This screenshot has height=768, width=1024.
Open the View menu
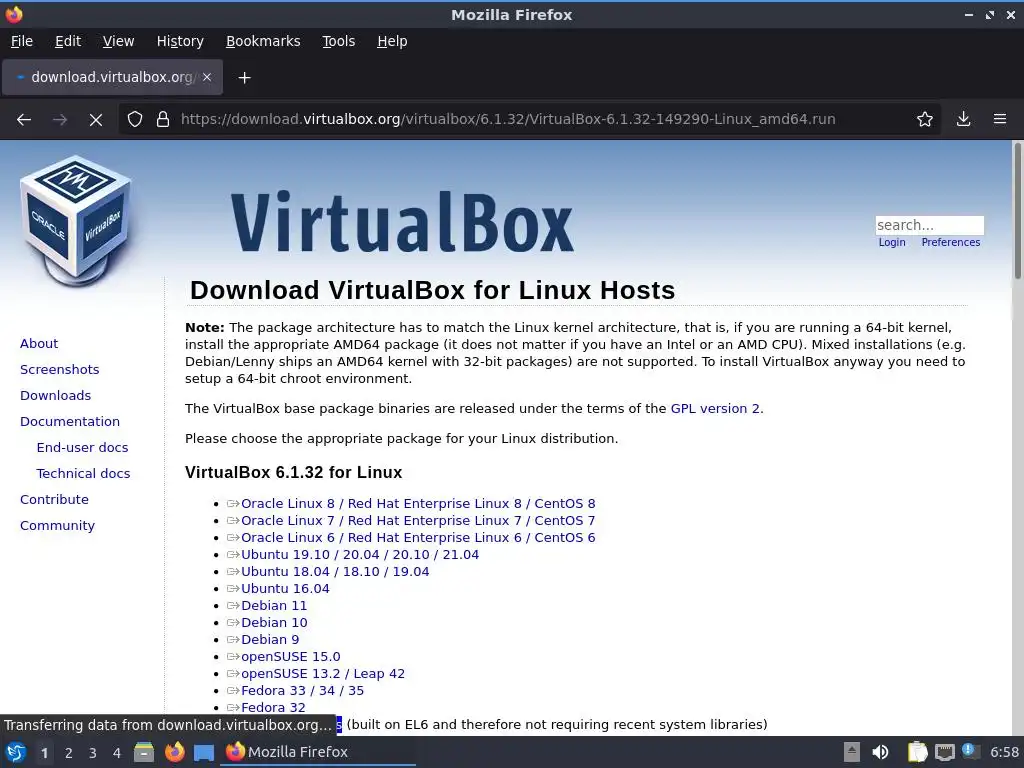[x=118, y=41]
